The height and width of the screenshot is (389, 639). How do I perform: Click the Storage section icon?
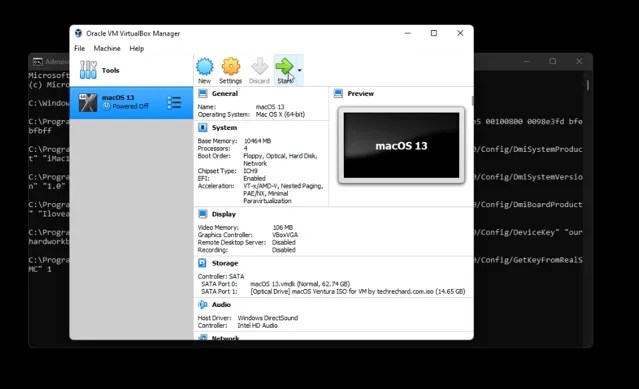point(203,263)
